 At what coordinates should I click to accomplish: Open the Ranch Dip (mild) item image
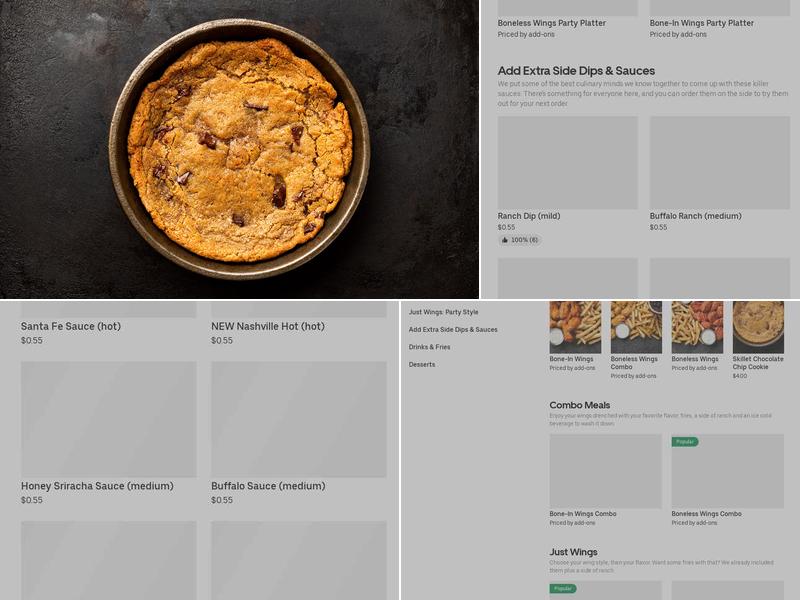[x=567, y=162]
